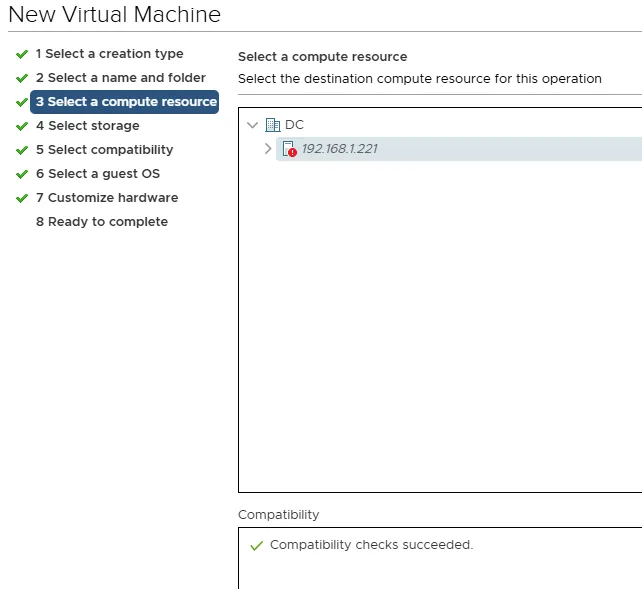Image resolution: width=642 pixels, height=589 pixels.
Task: Open step 2 Select a name and folder
Action: click(x=120, y=78)
